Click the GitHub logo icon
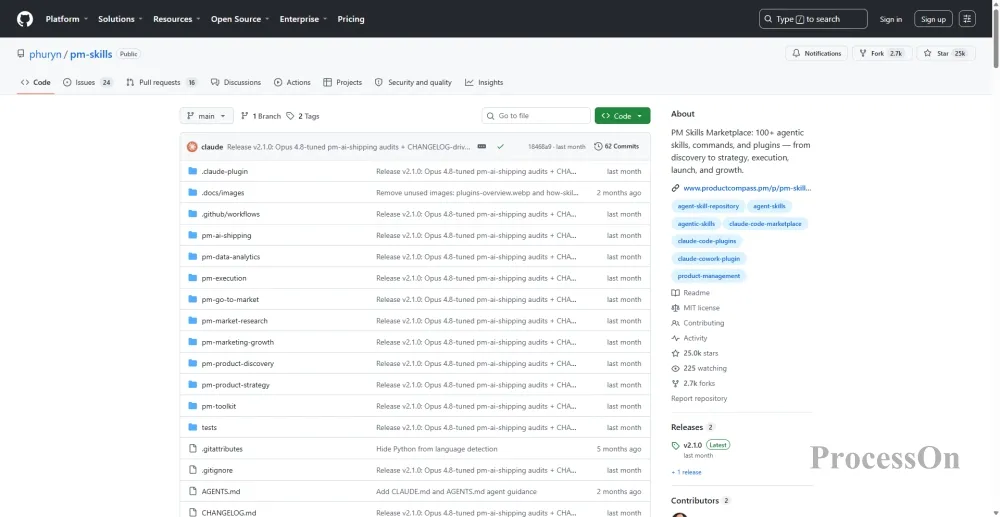1000x517 pixels. tap(25, 19)
